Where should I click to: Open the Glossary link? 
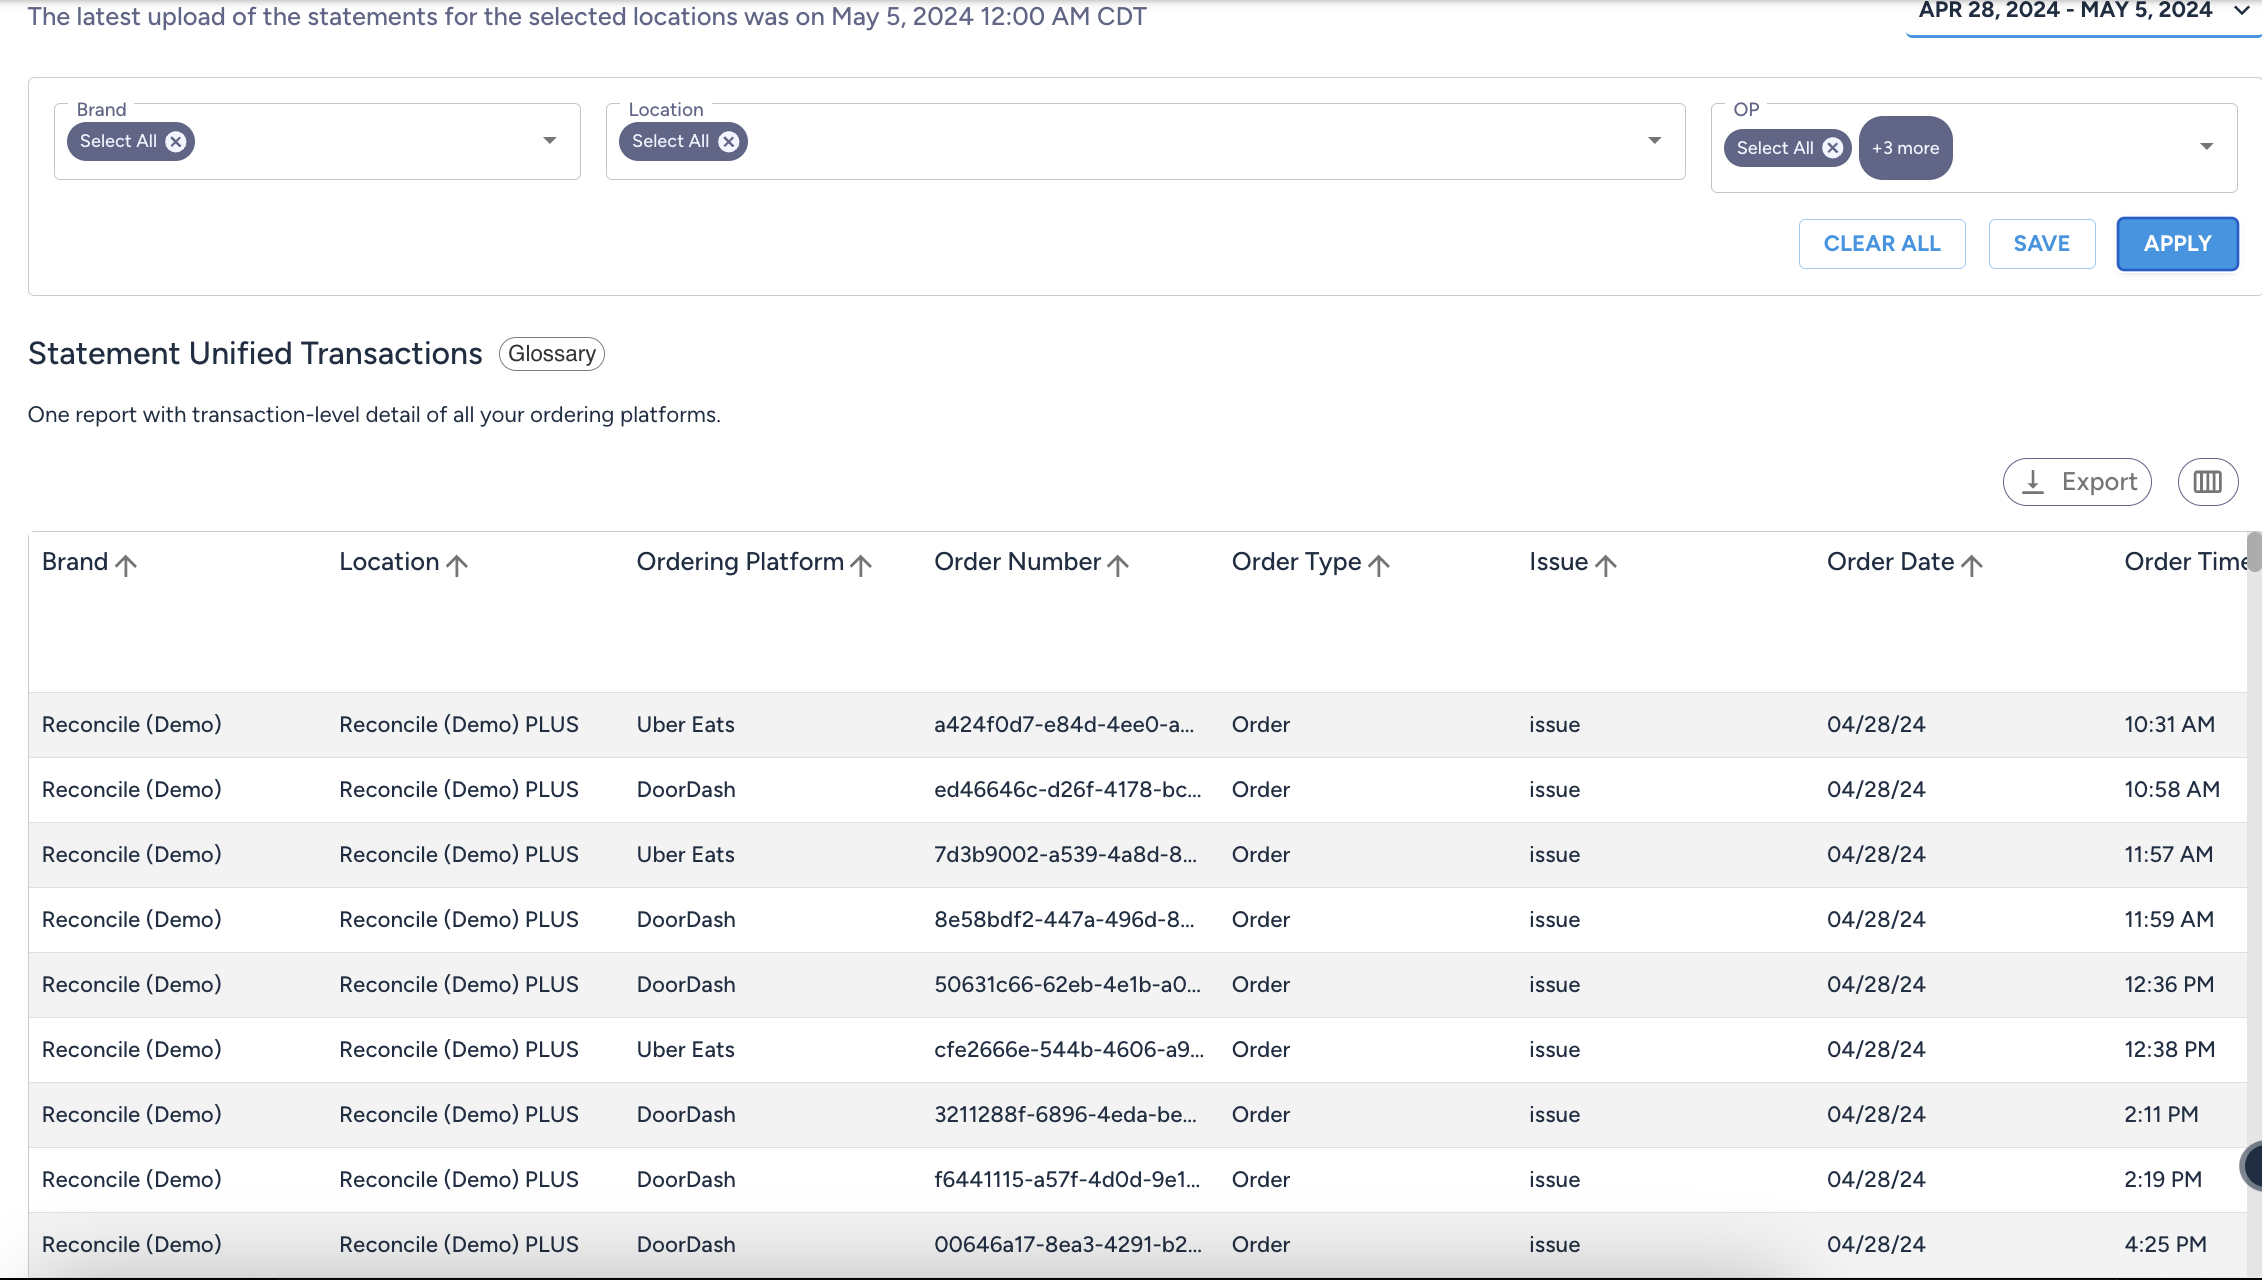point(552,354)
